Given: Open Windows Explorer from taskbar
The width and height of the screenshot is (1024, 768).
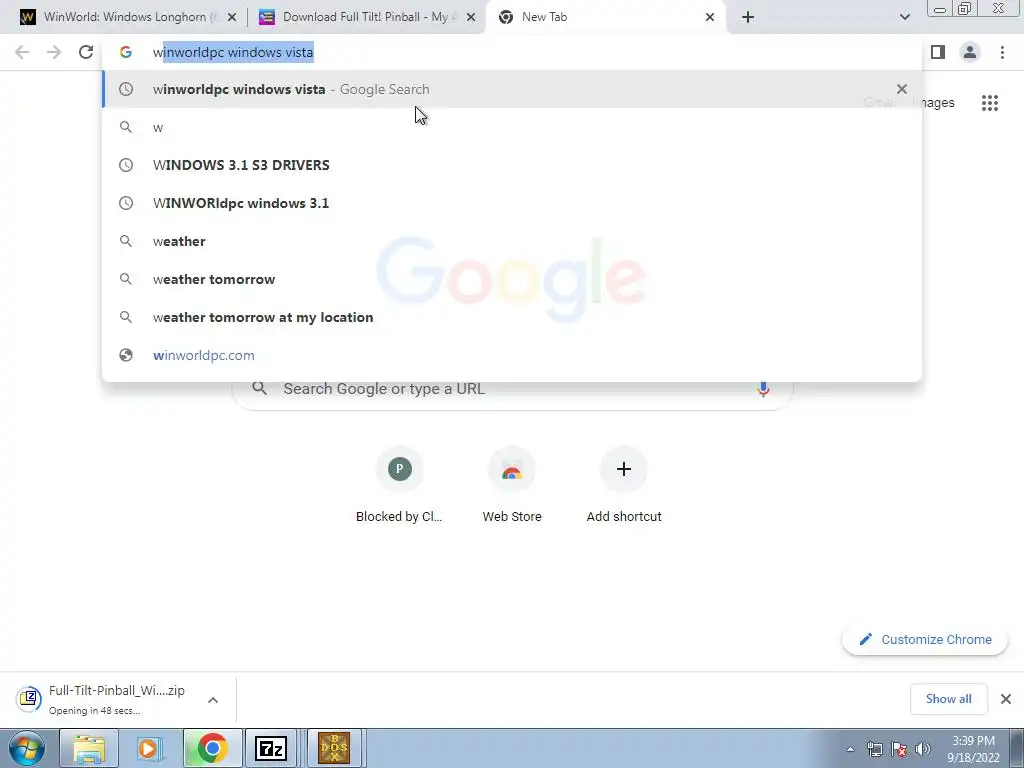Looking at the screenshot, I should point(89,748).
